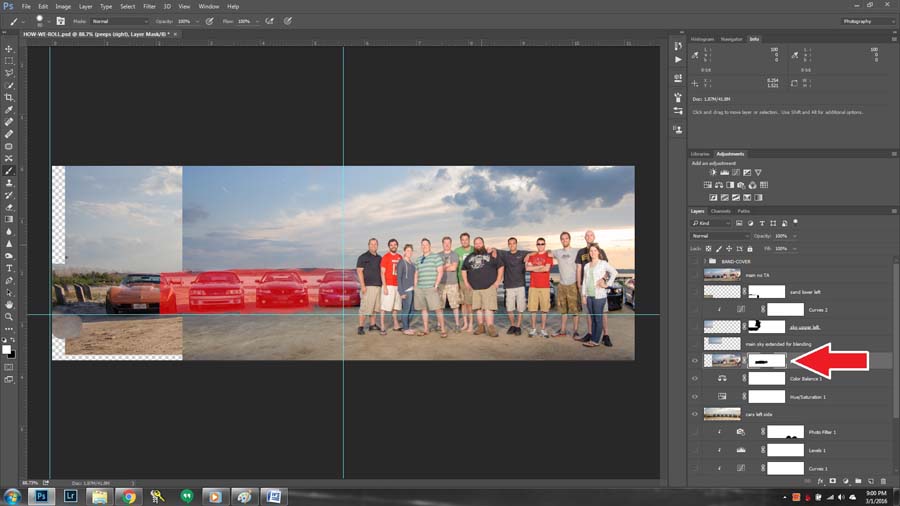Show the BAND-COVER group
This screenshot has width=900, height=506.
click(695, 261)
